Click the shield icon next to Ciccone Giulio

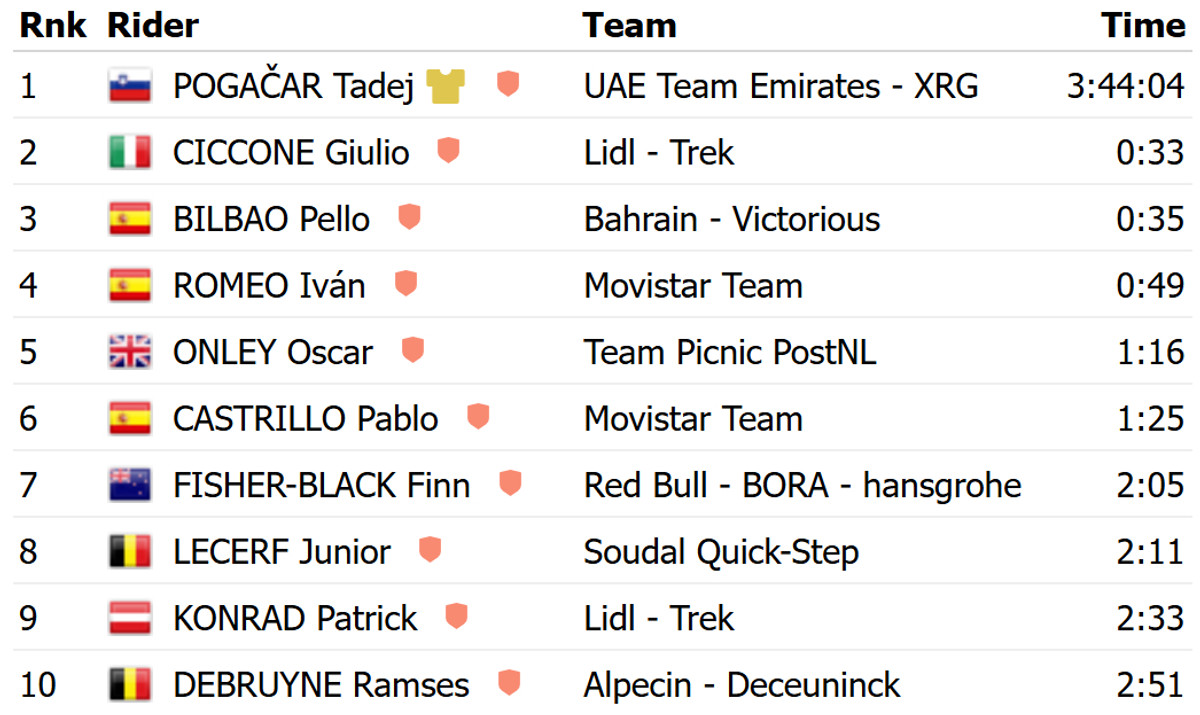tap(448, 152)
